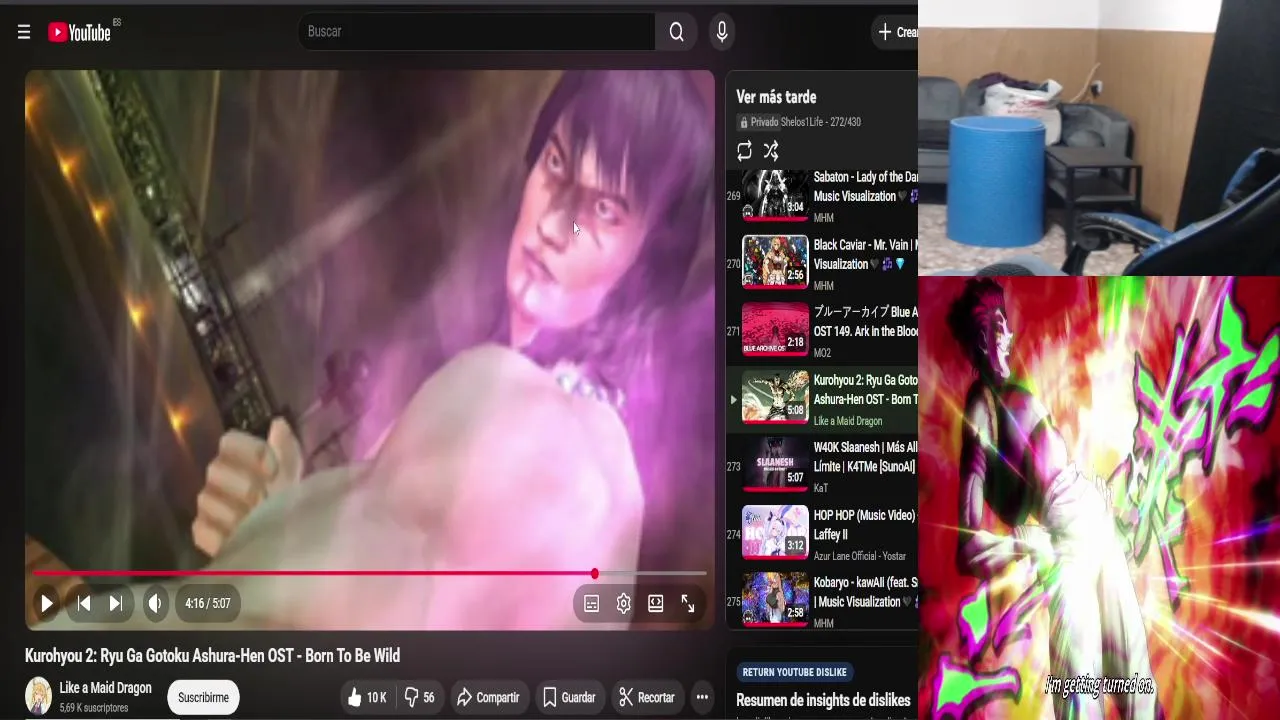Open the Like a Maid Dragon channel name
Image resolution: width=1280 pixels, height=720 pixels.
pyautogui.click(x=105, y=688)
